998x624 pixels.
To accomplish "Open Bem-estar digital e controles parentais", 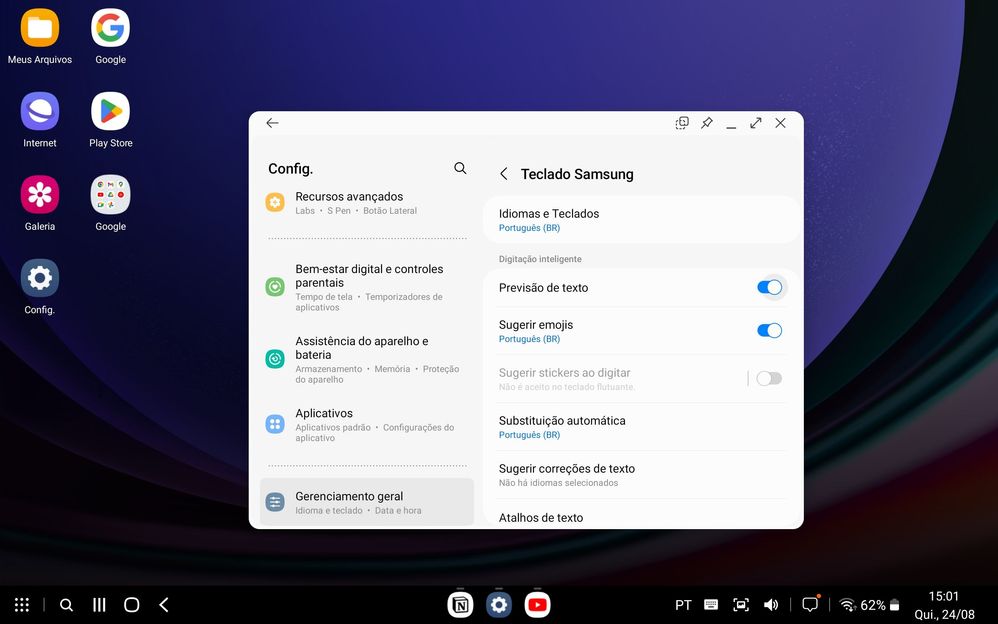I will 367,287.
